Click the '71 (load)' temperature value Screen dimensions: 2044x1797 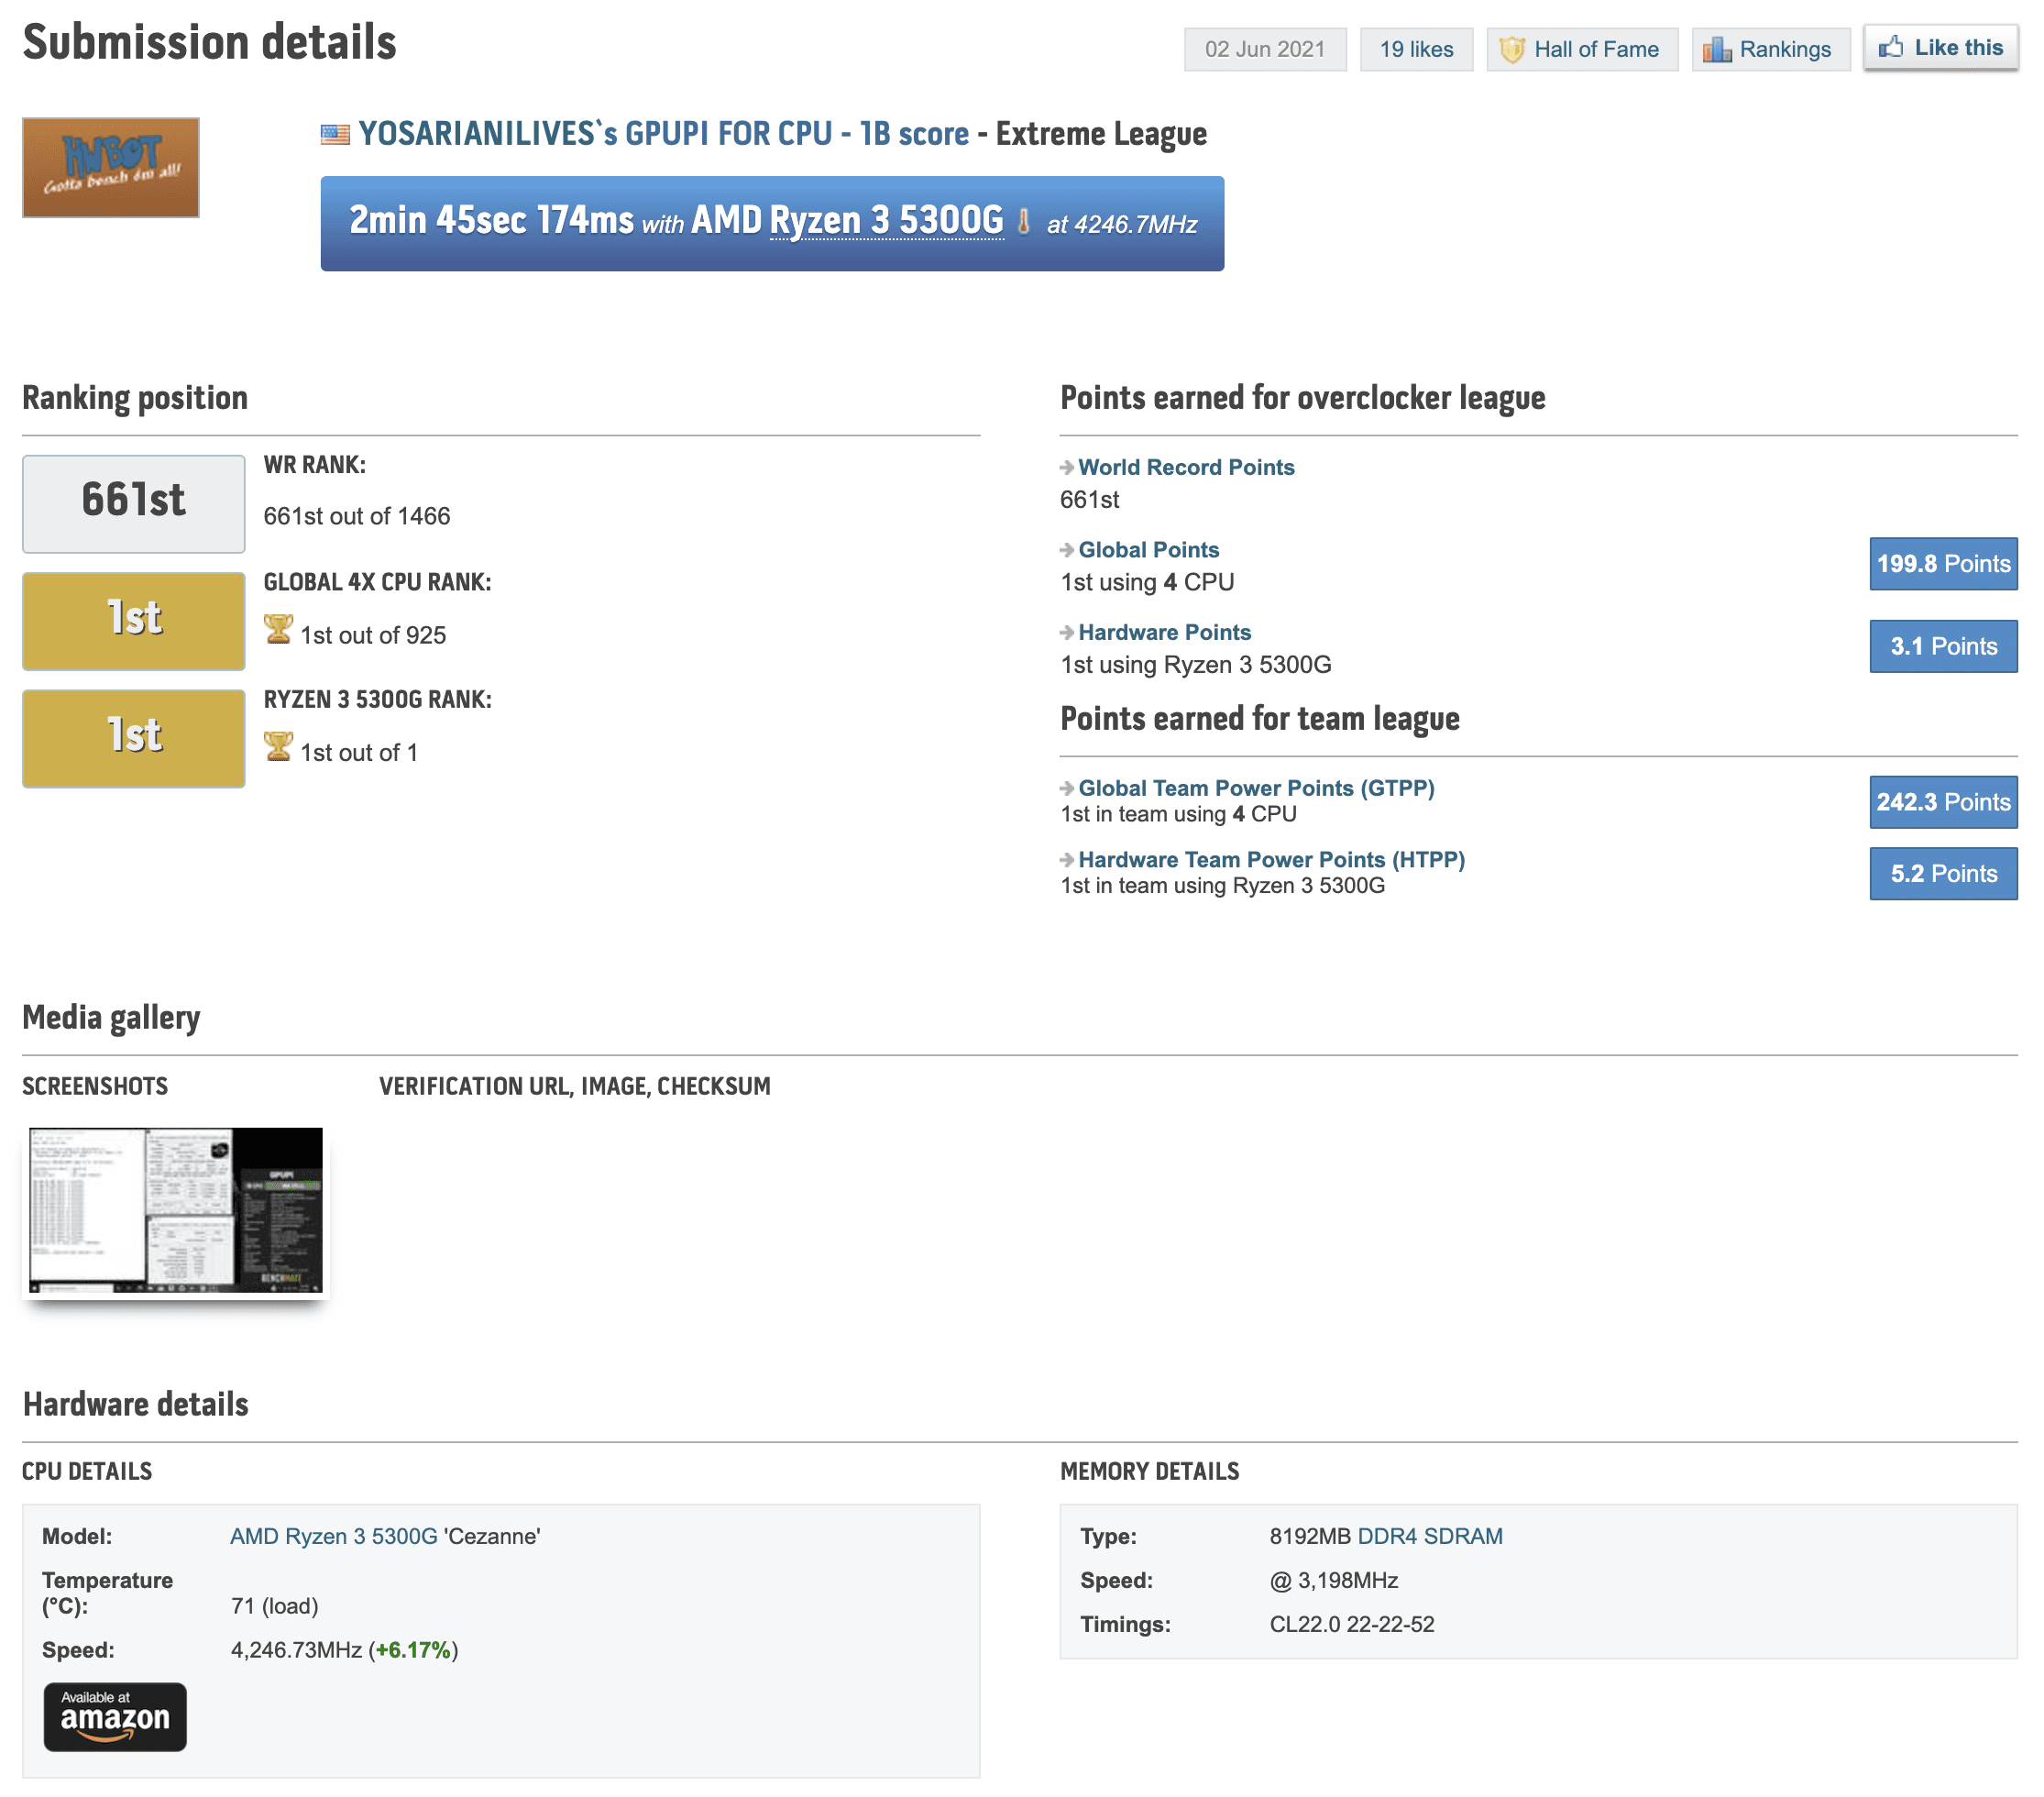[x=274, y=1606]
